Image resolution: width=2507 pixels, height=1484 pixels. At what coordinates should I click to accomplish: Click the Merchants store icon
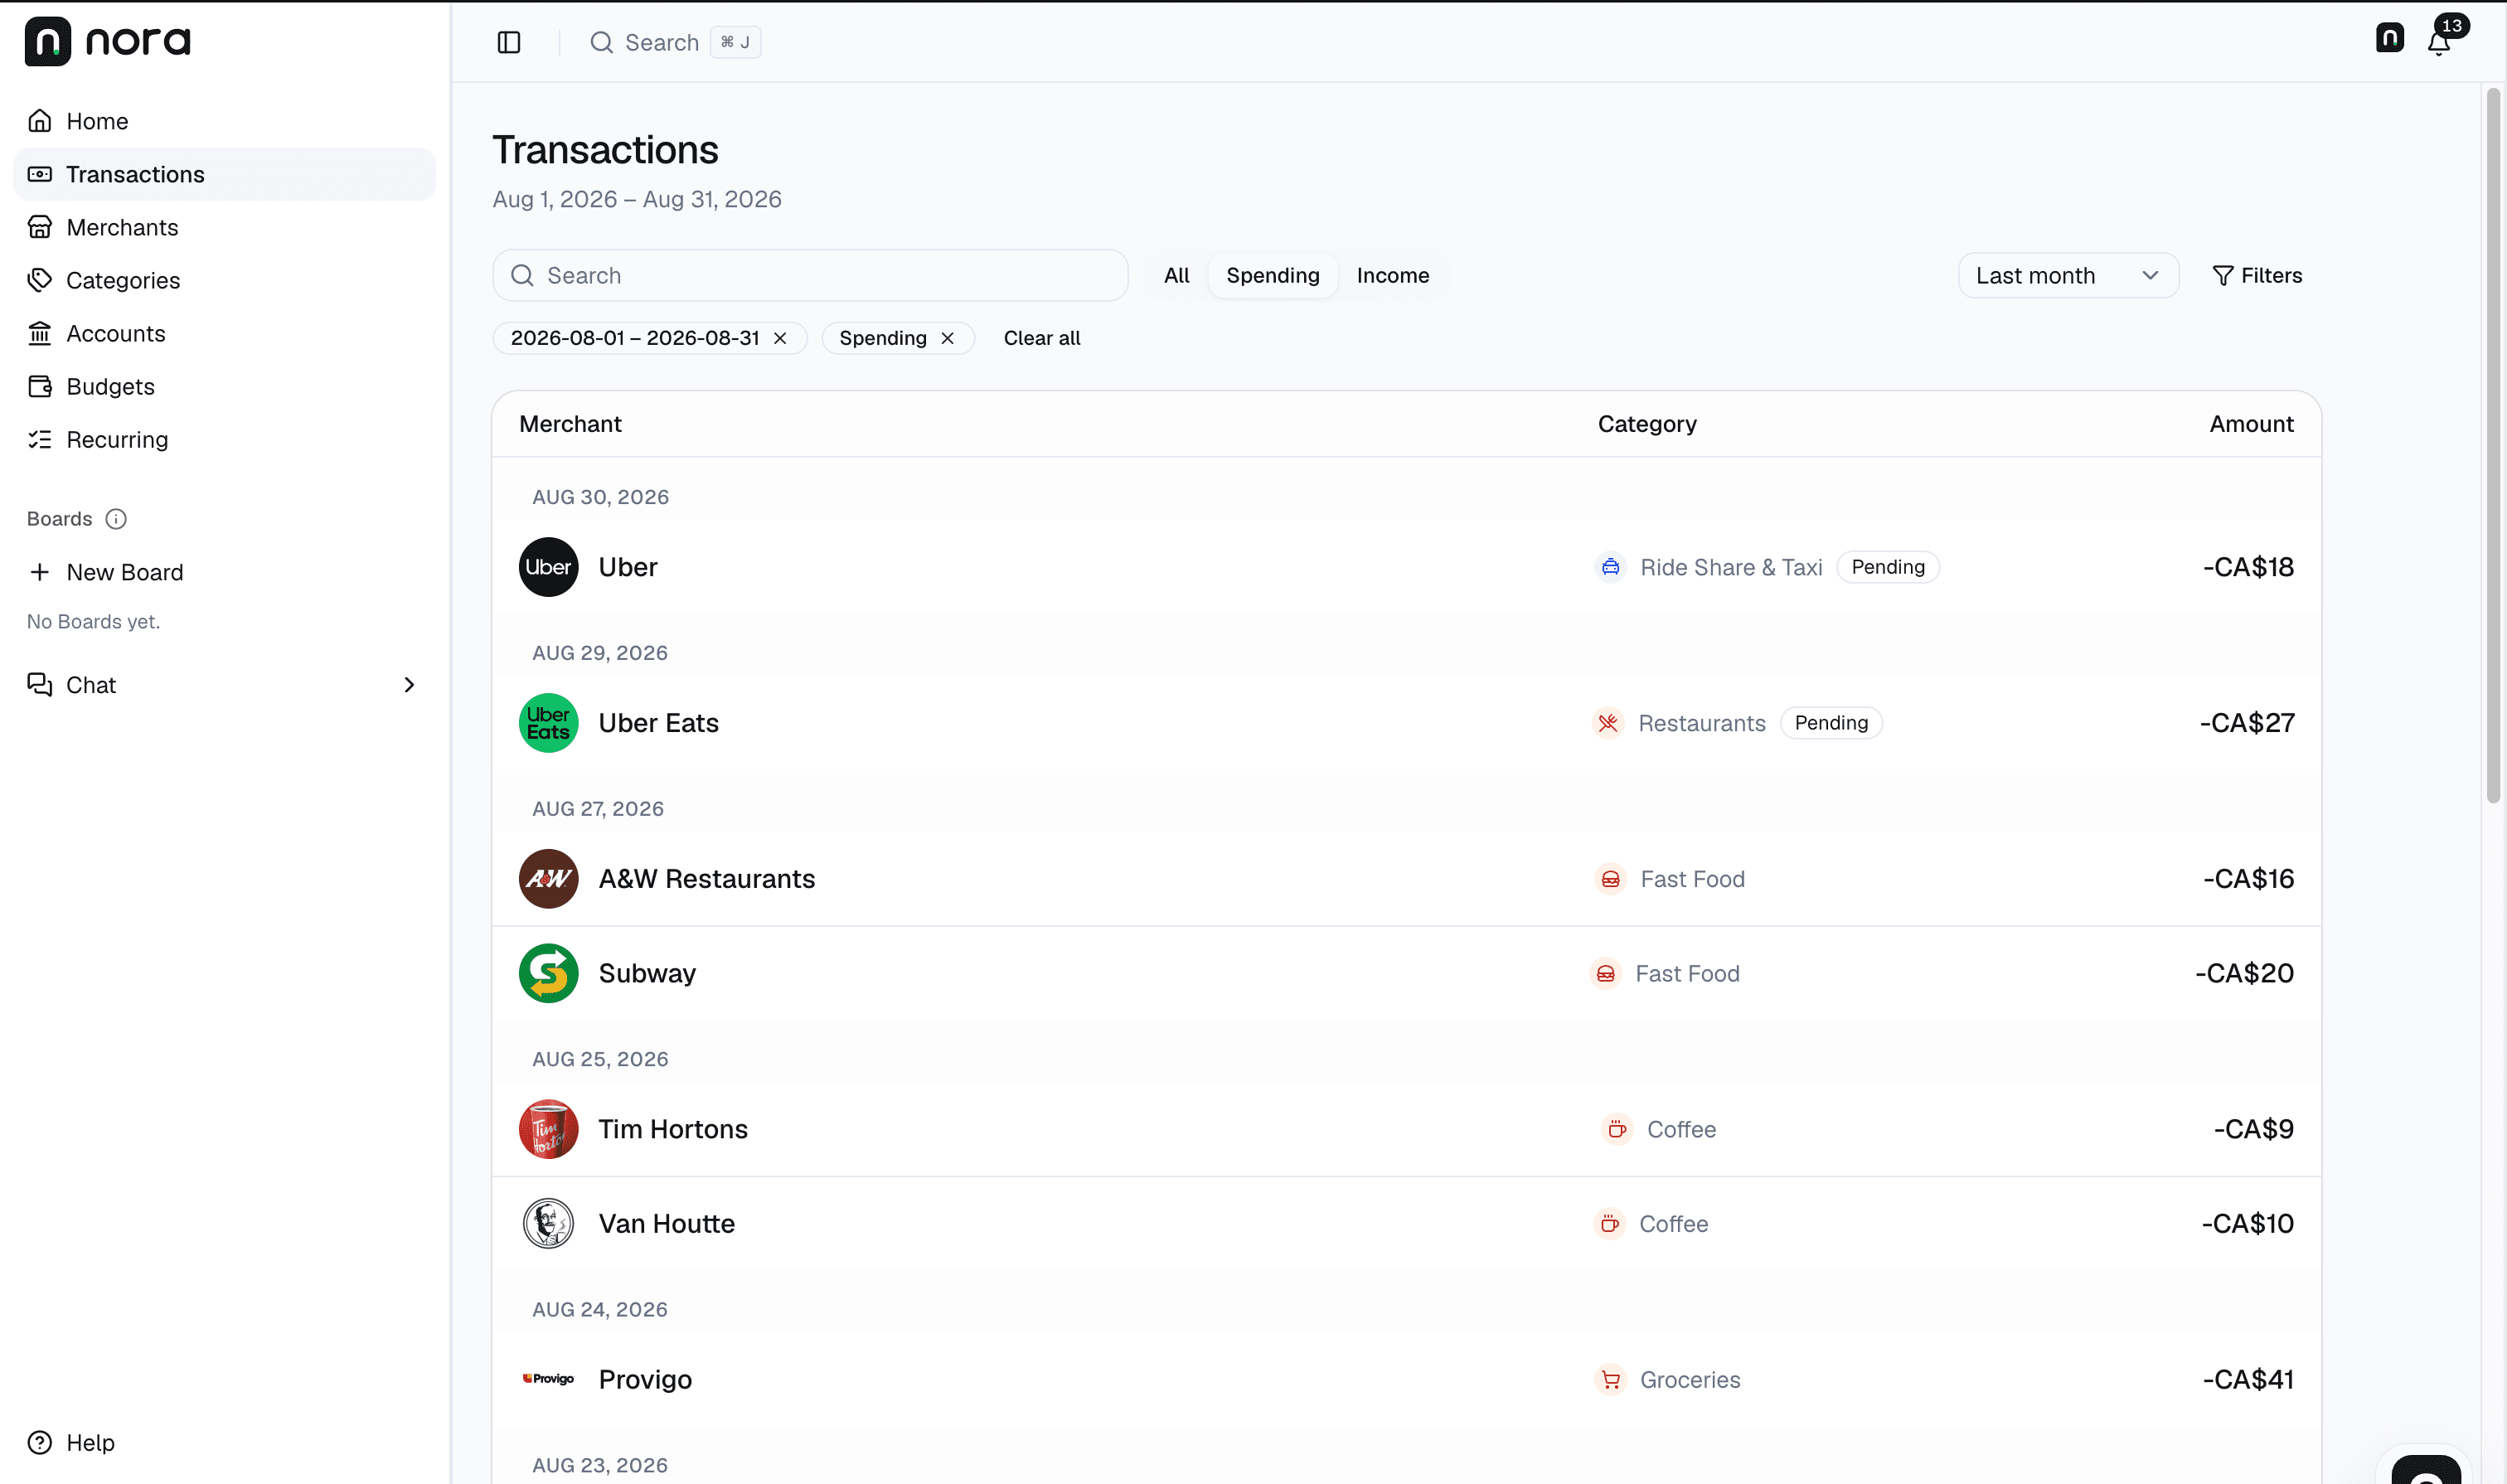tap(40, 227)
